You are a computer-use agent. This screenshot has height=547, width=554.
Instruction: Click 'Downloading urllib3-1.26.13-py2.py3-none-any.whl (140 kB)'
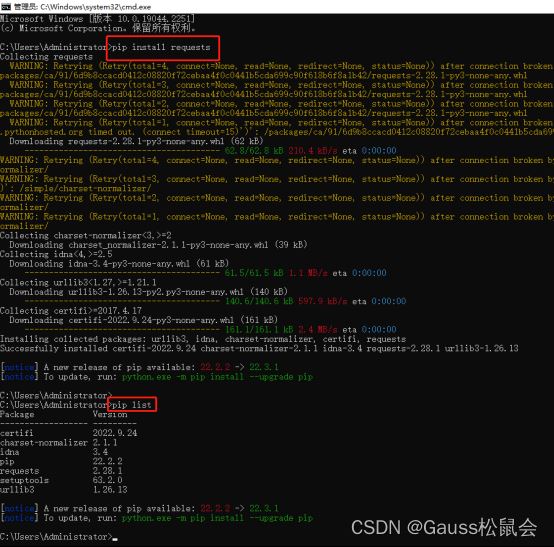(x=148, y=292)
